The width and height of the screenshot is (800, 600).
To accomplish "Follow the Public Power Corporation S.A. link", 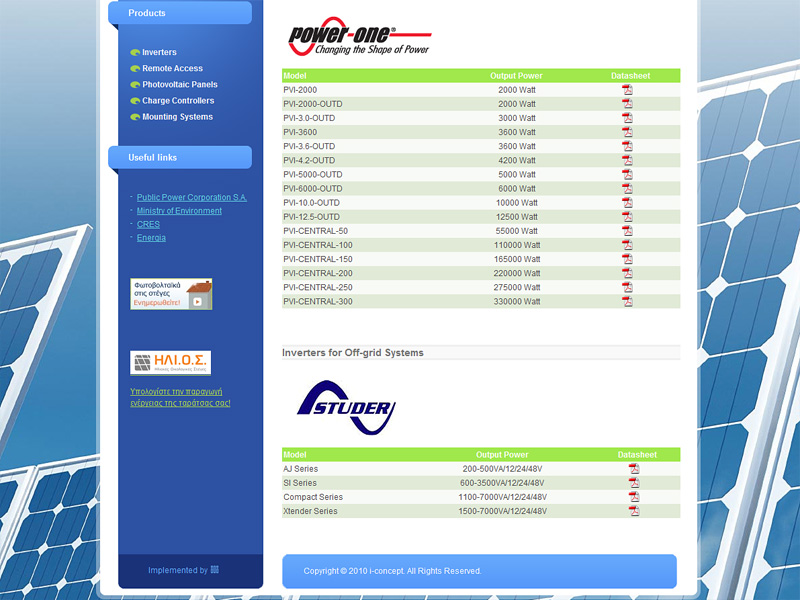I will [192, 197].
